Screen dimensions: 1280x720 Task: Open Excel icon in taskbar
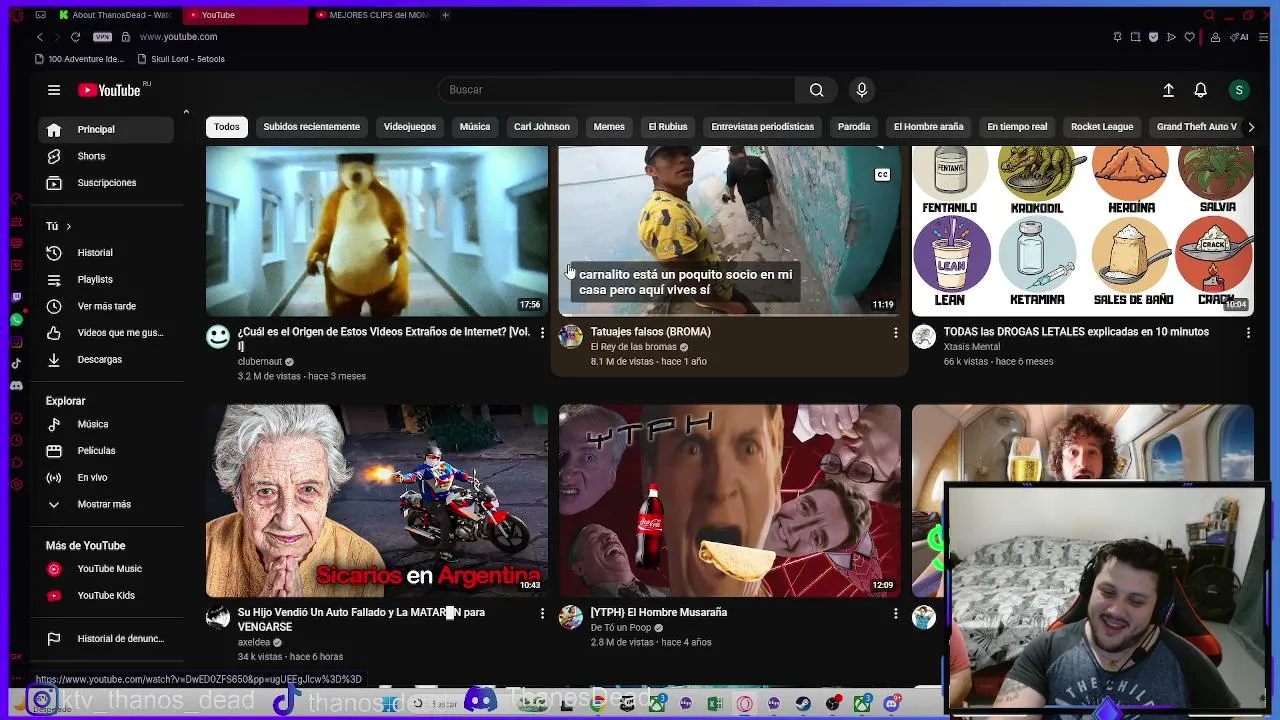(x=715, y=704)
